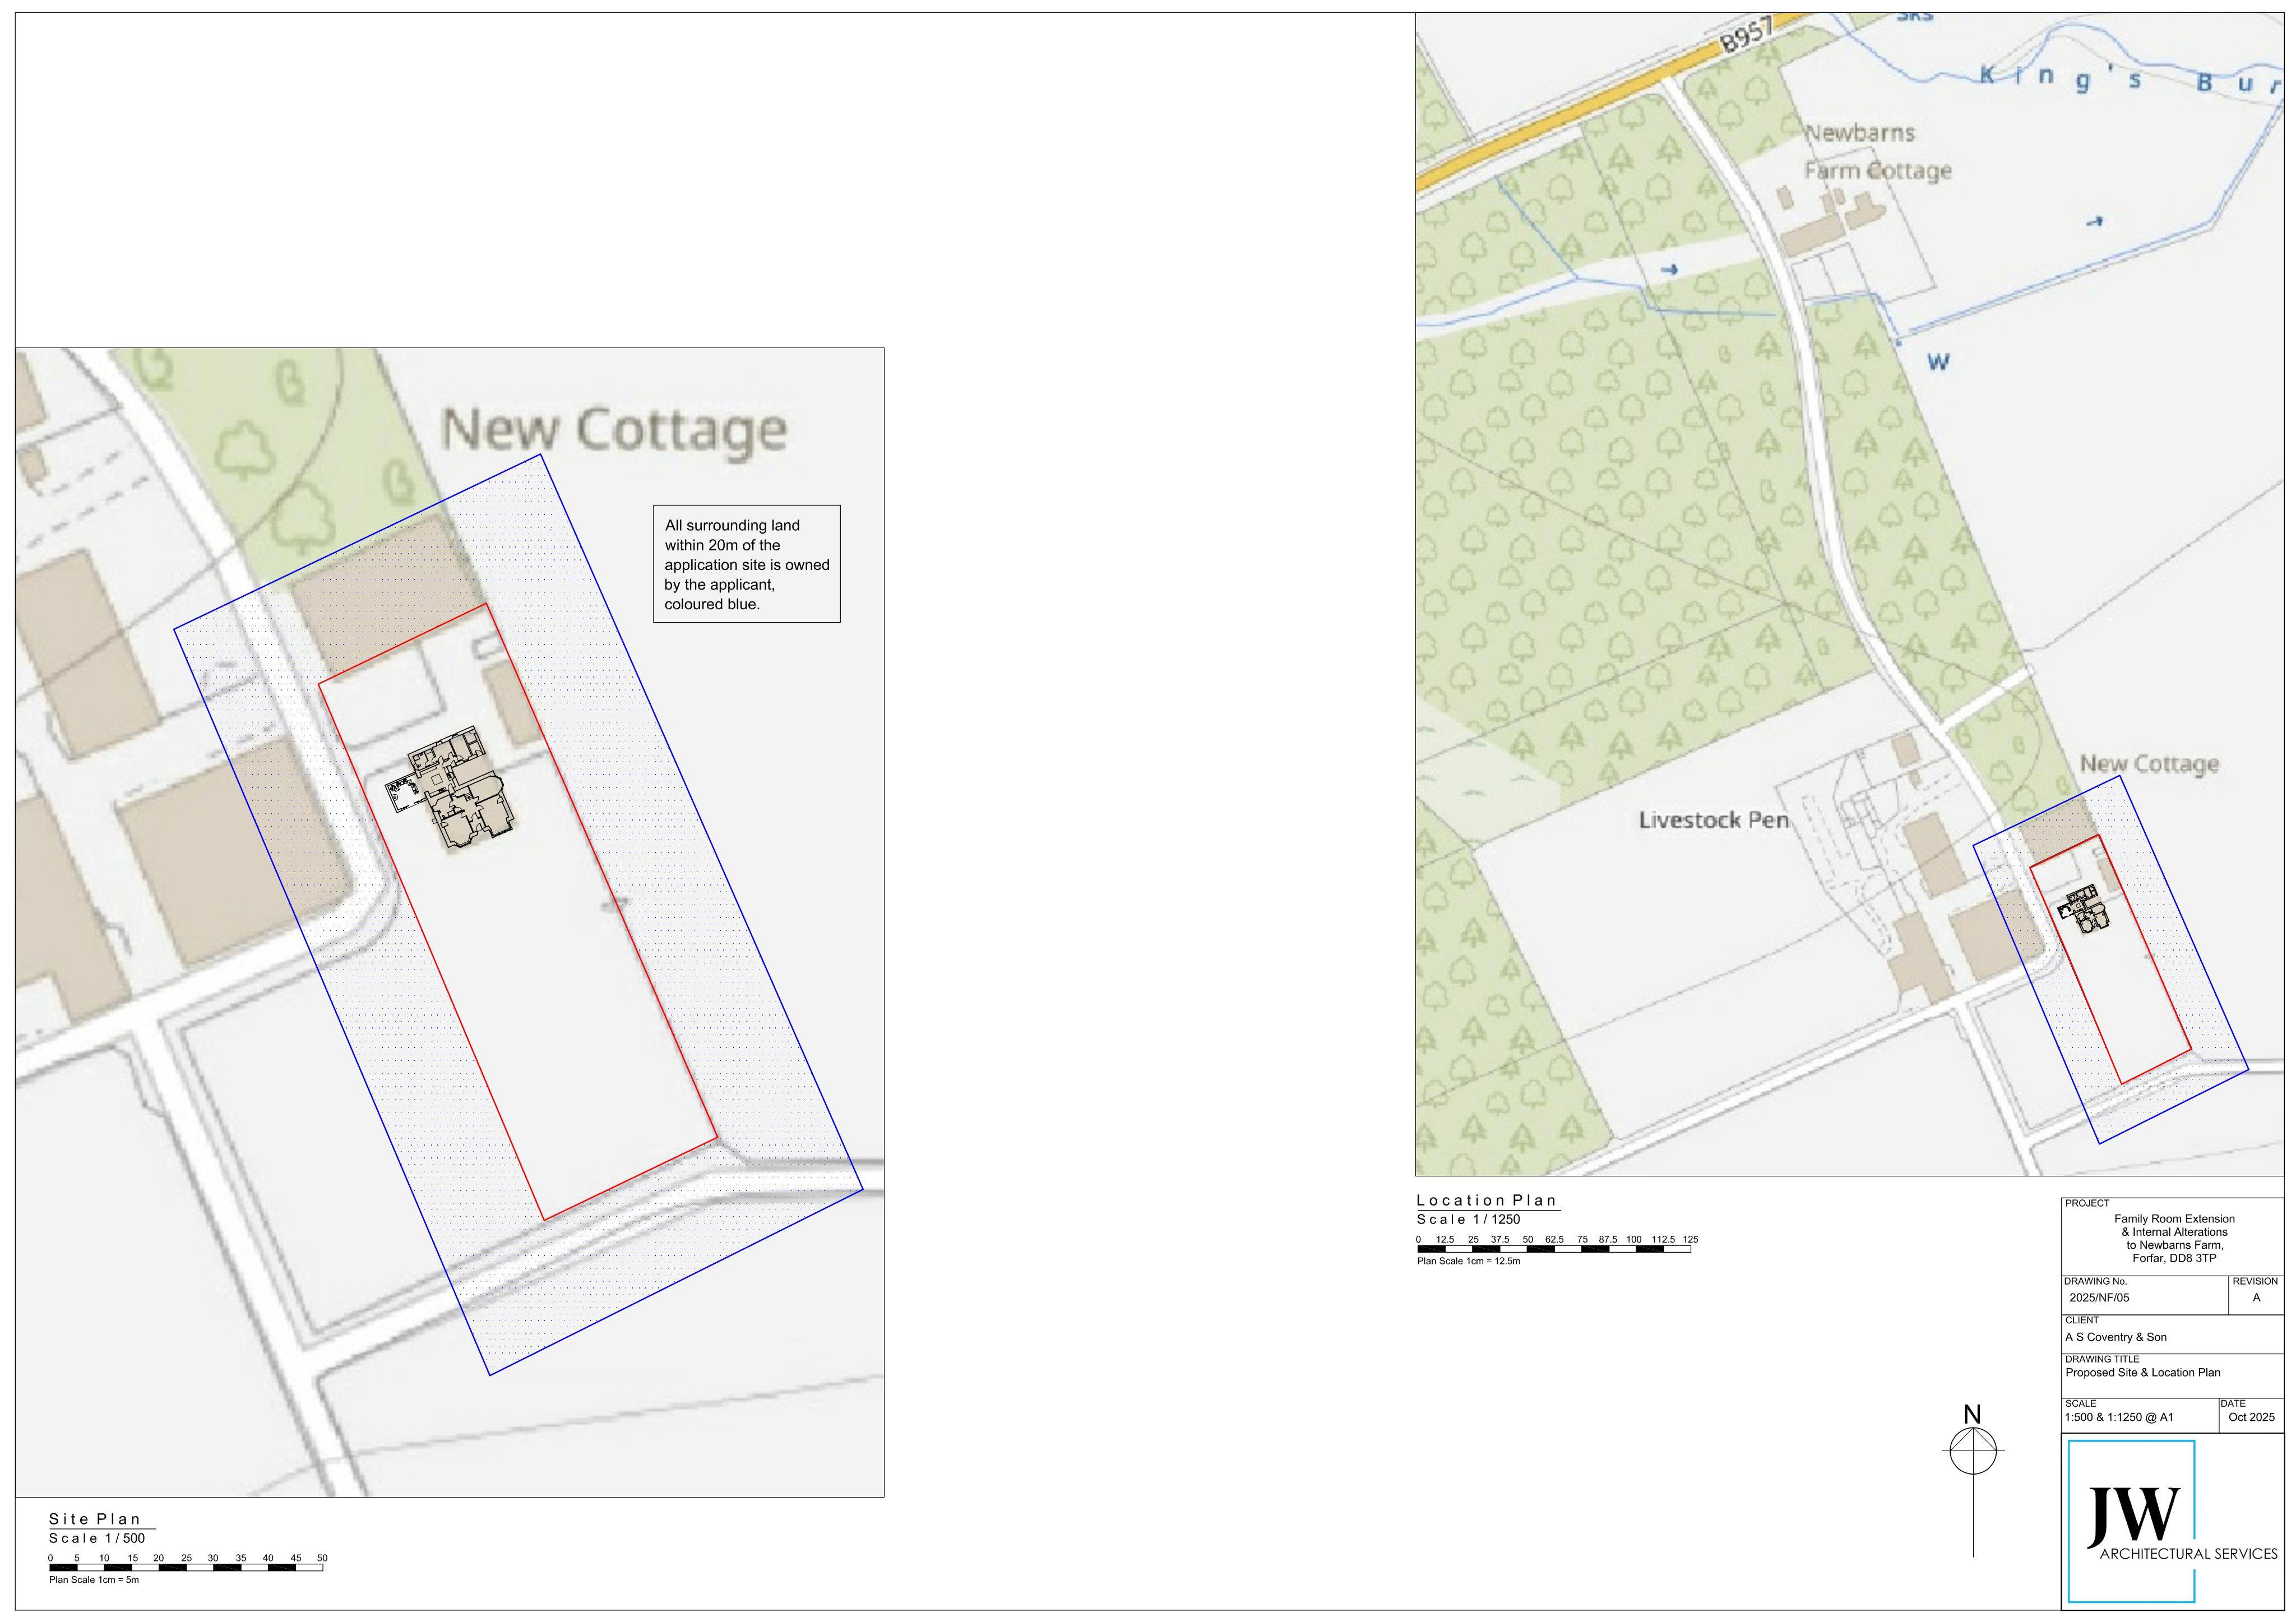Click 'Newbarns Farm Cottage' map label

click(1877, 152)
